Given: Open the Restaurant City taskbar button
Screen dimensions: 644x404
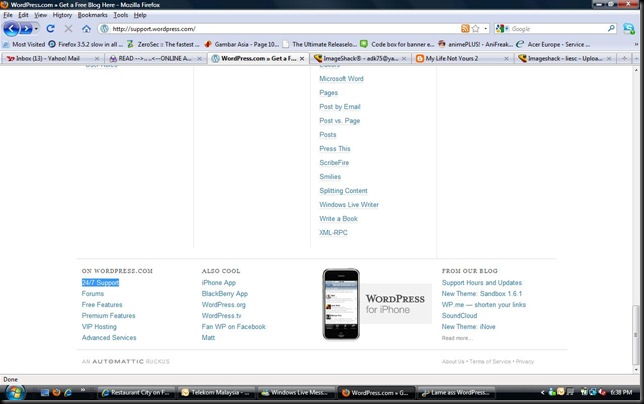Looking at the screenshot, I should tap(136, 393).
